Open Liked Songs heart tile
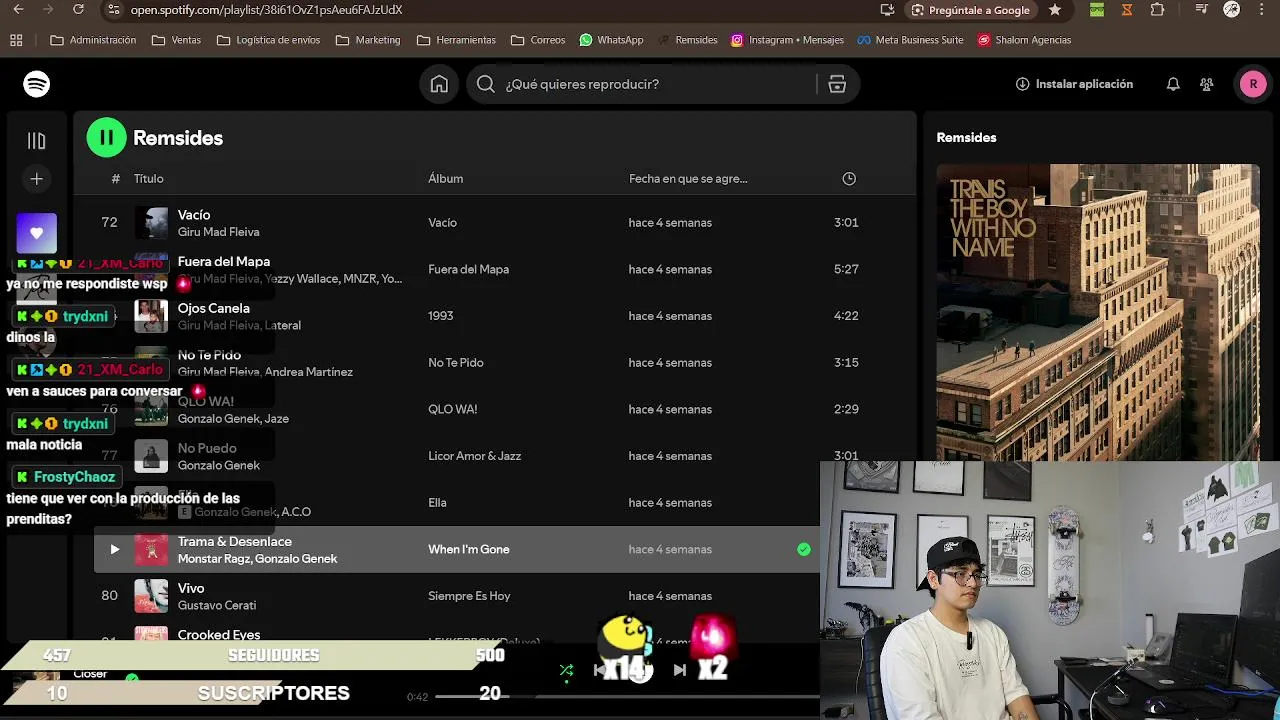1280x720 pixels. 37,233
